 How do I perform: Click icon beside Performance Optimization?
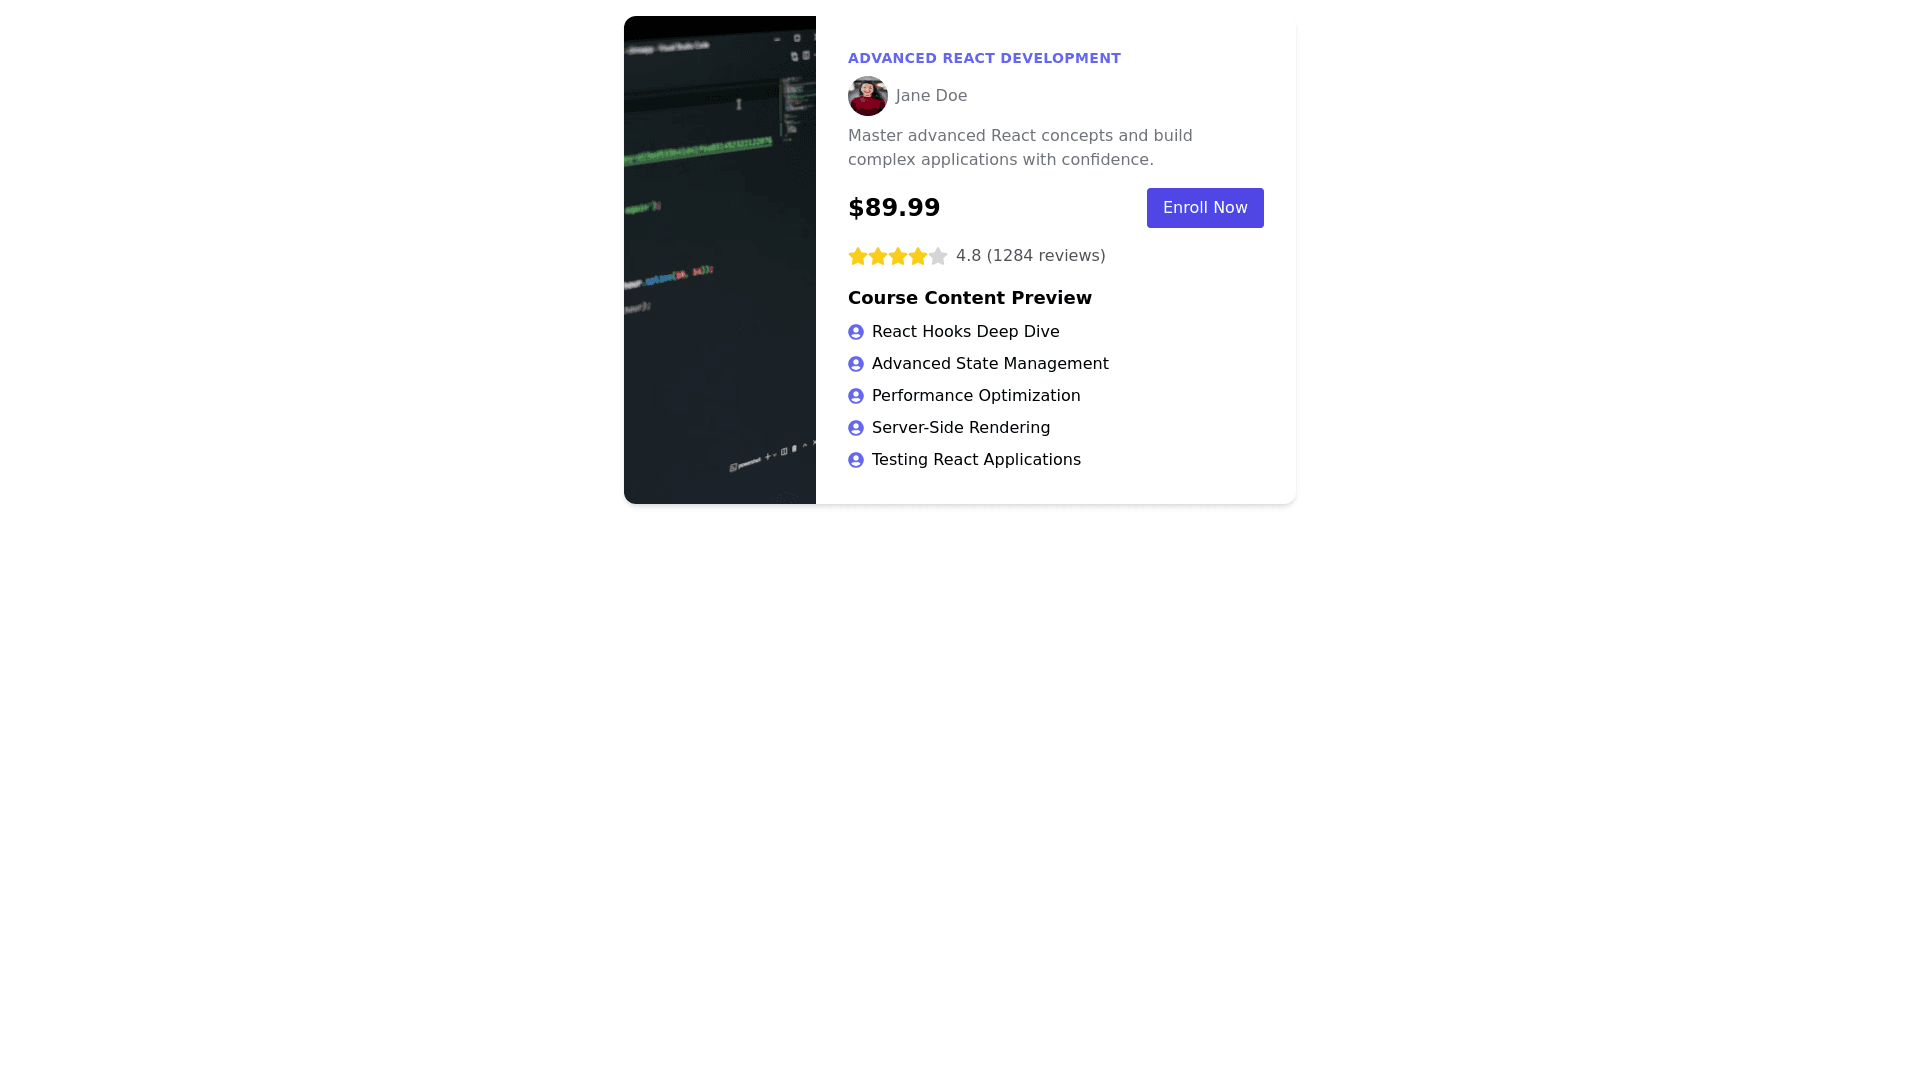(856, 396)
